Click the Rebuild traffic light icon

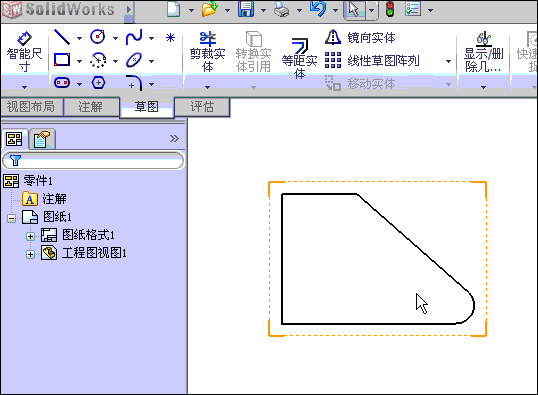click(389, 9)
